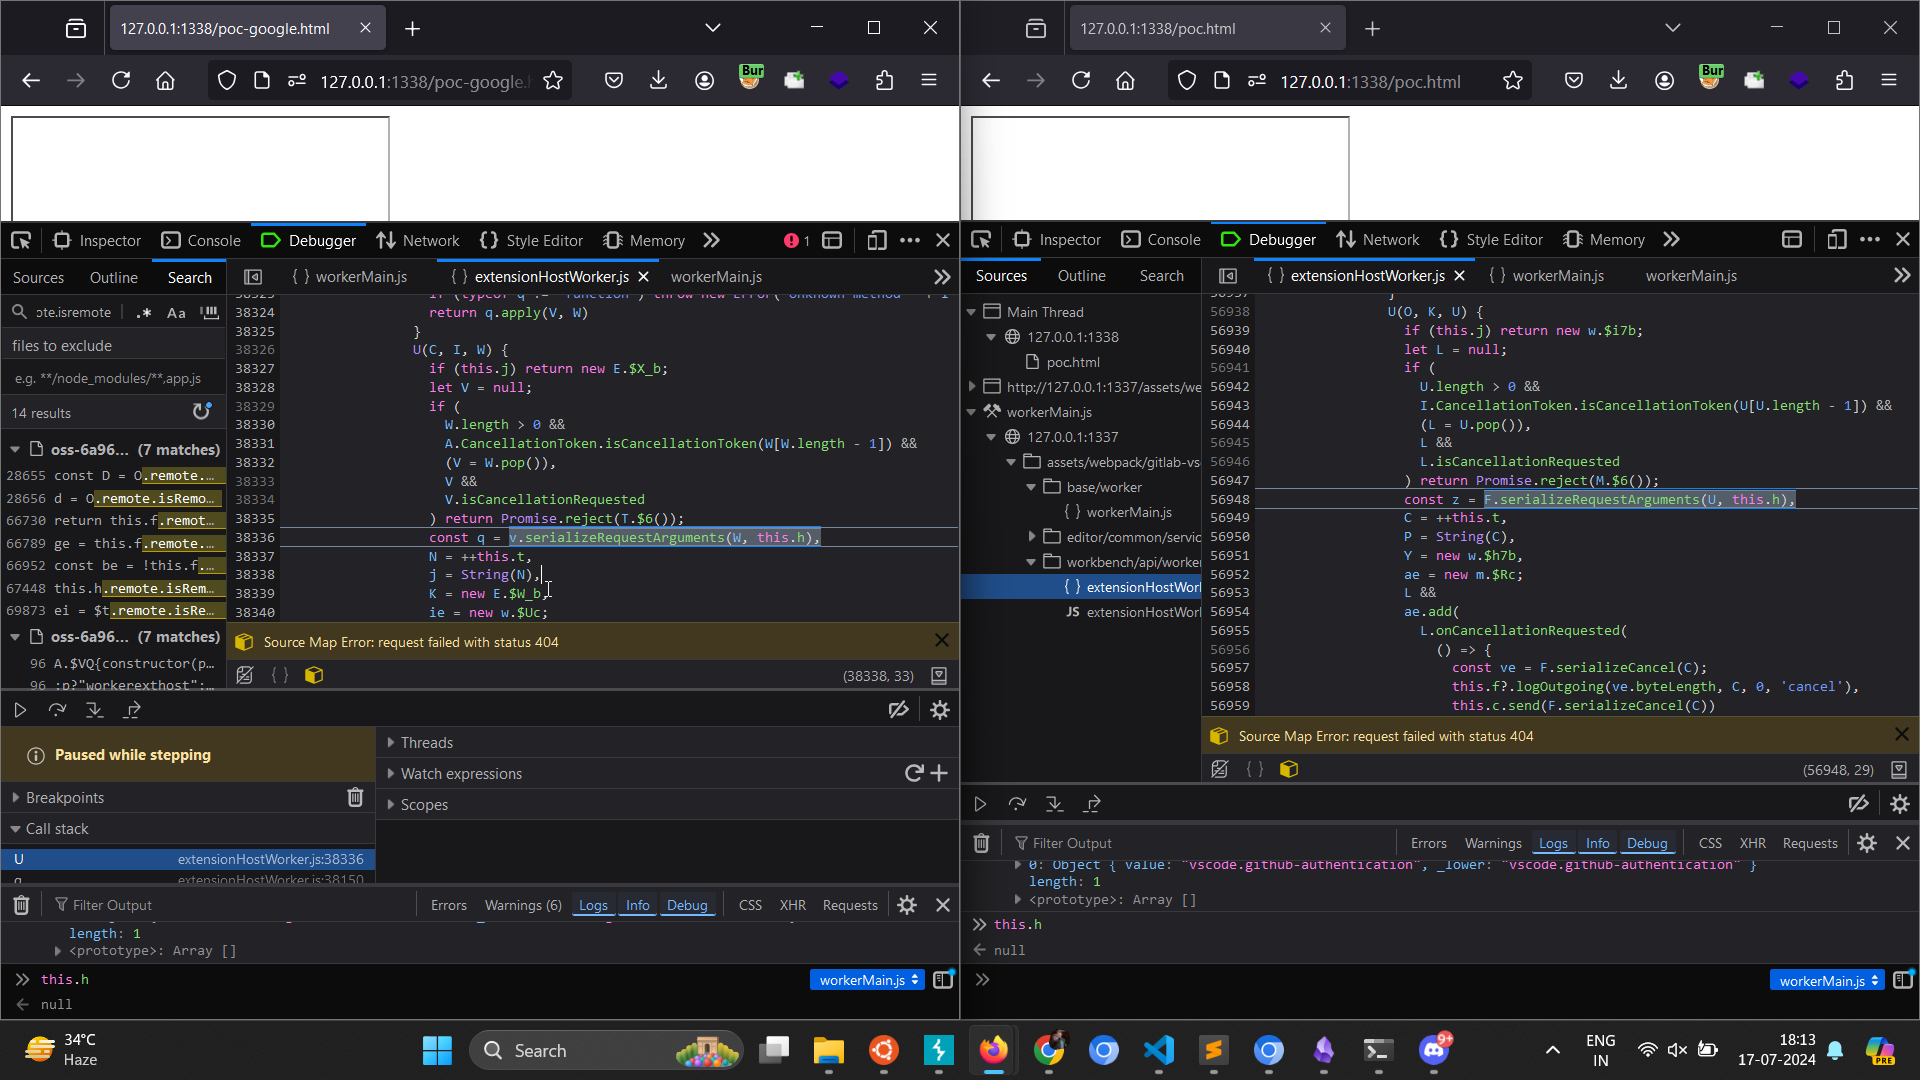Show all editor tabs dropdown in left debugger
The image size is (1920, 1080).
pyautogui.click(x=942, y=276)
